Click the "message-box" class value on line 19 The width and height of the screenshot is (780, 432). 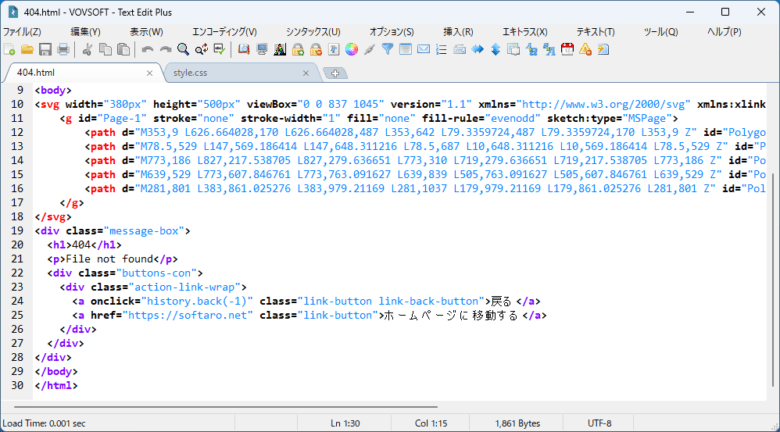pos(144,231)
